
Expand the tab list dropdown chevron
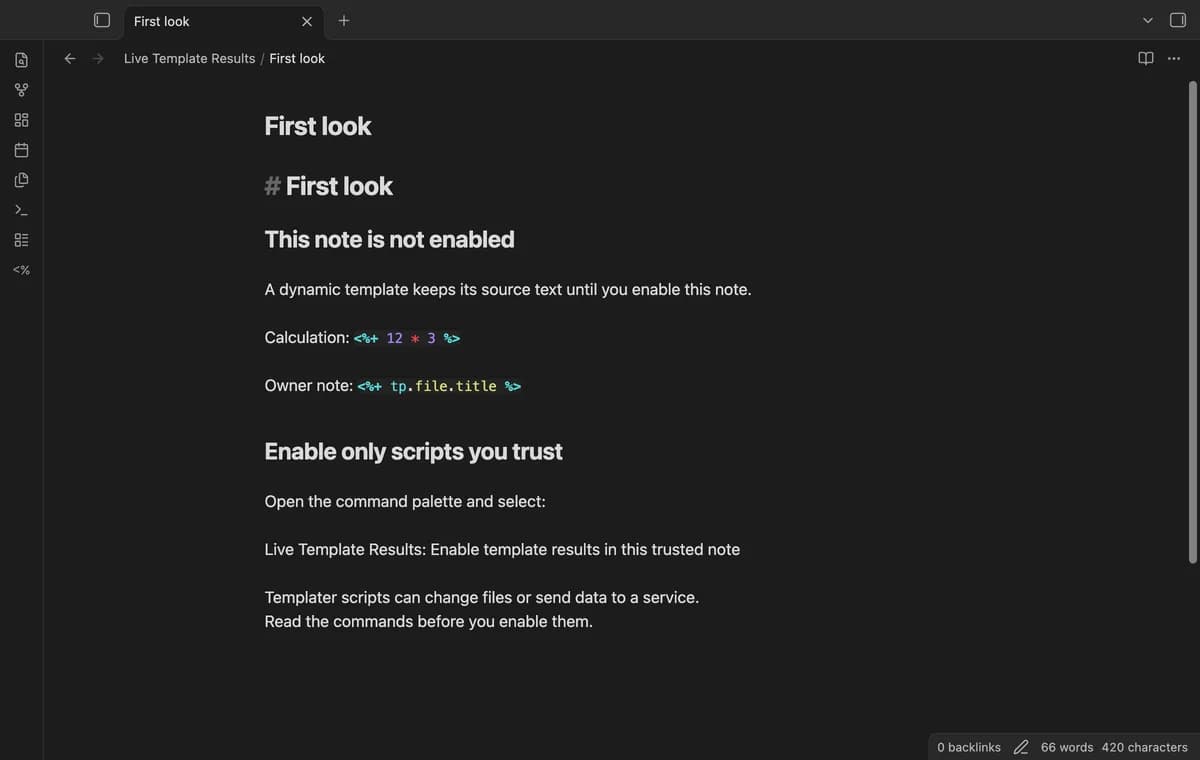click(x=1148, y=20)
